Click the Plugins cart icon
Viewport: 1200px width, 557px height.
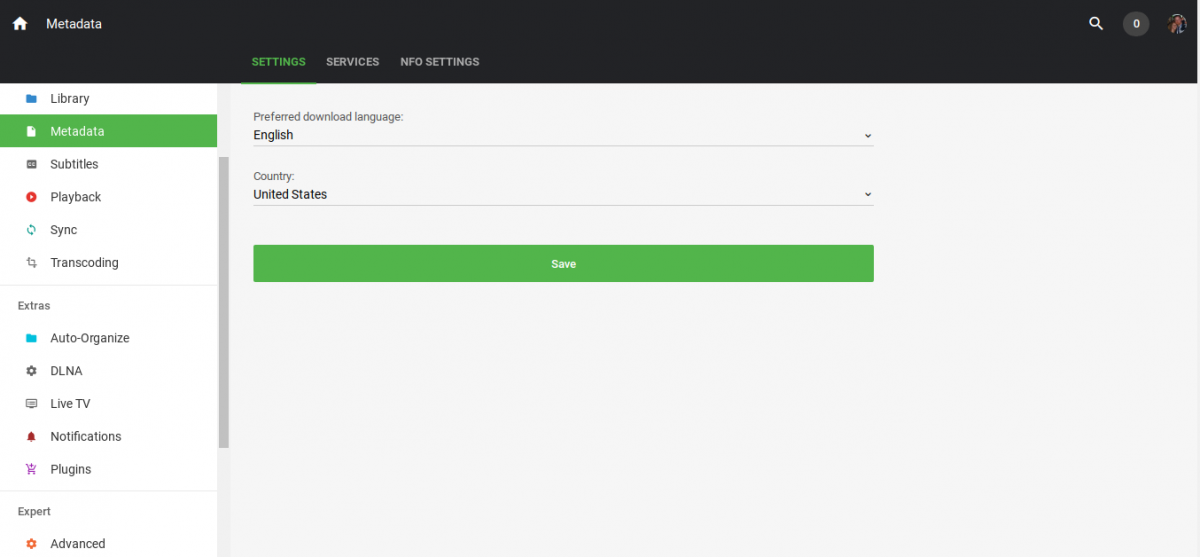tap(31, 470)
